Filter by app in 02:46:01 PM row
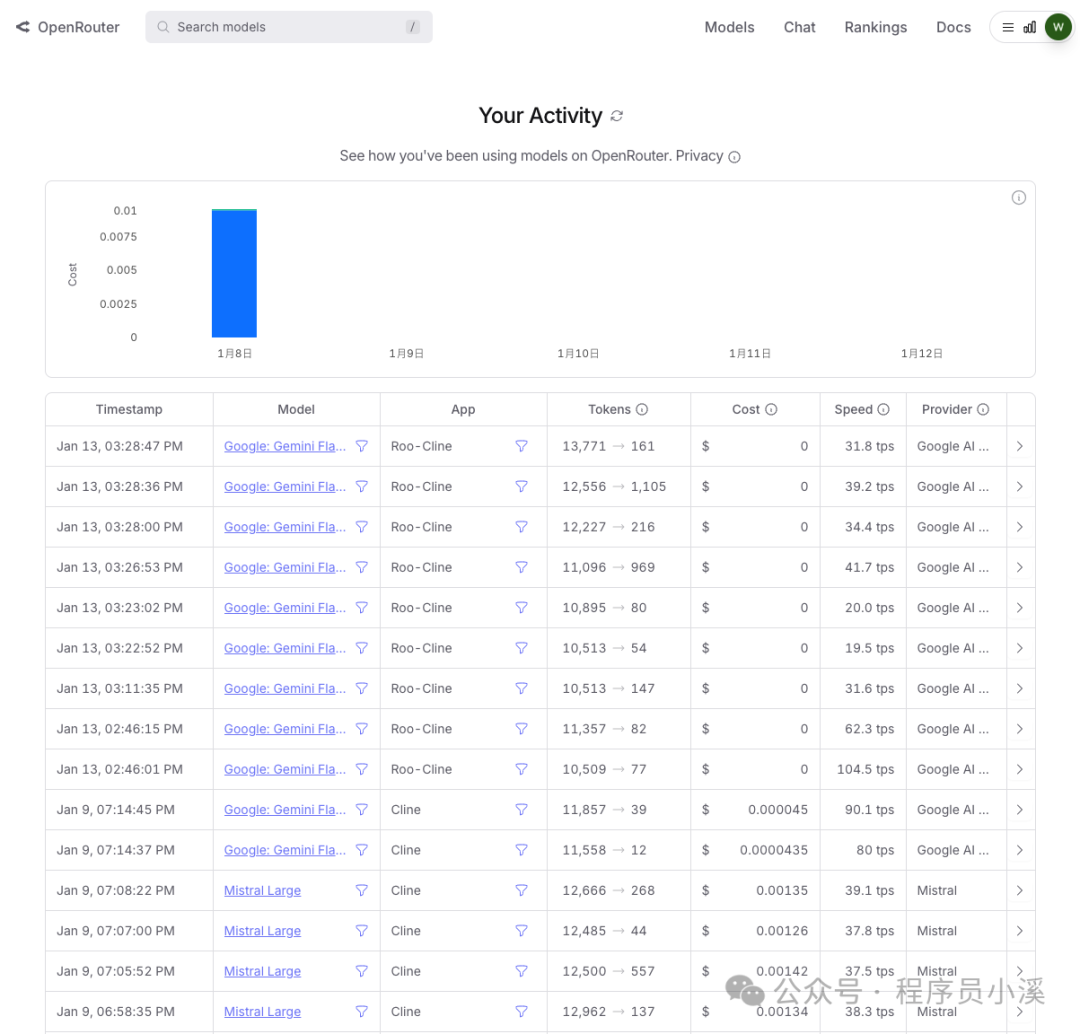Viewport: 1080px width, 1034px height. 521,769
